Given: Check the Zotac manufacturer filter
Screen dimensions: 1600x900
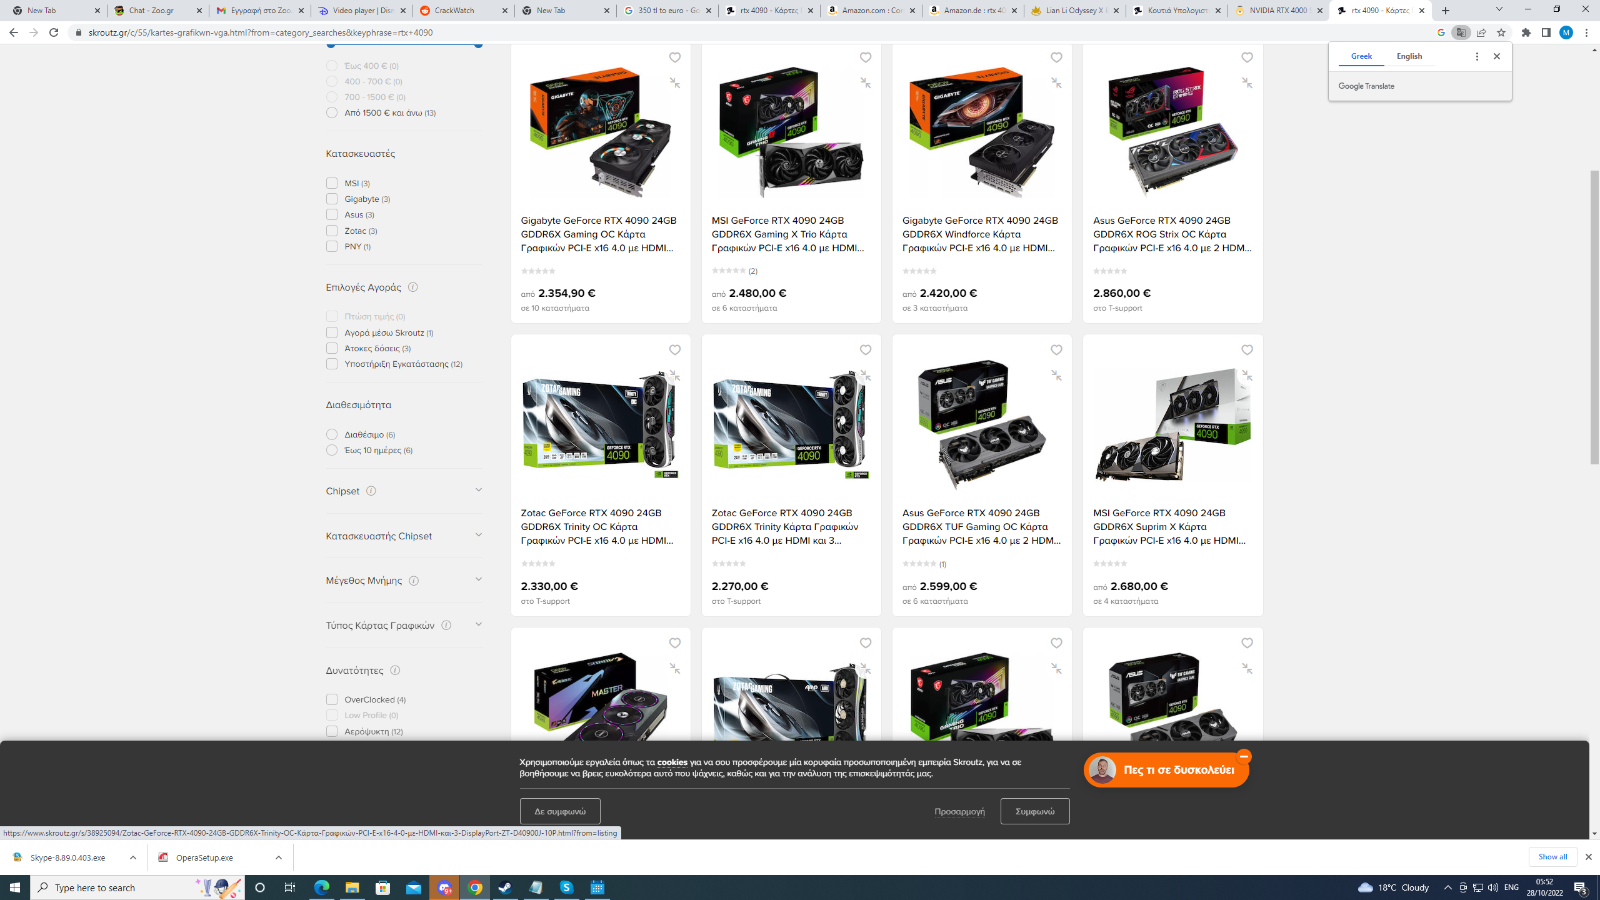Looking at the screenshot, I should (332, 230).
